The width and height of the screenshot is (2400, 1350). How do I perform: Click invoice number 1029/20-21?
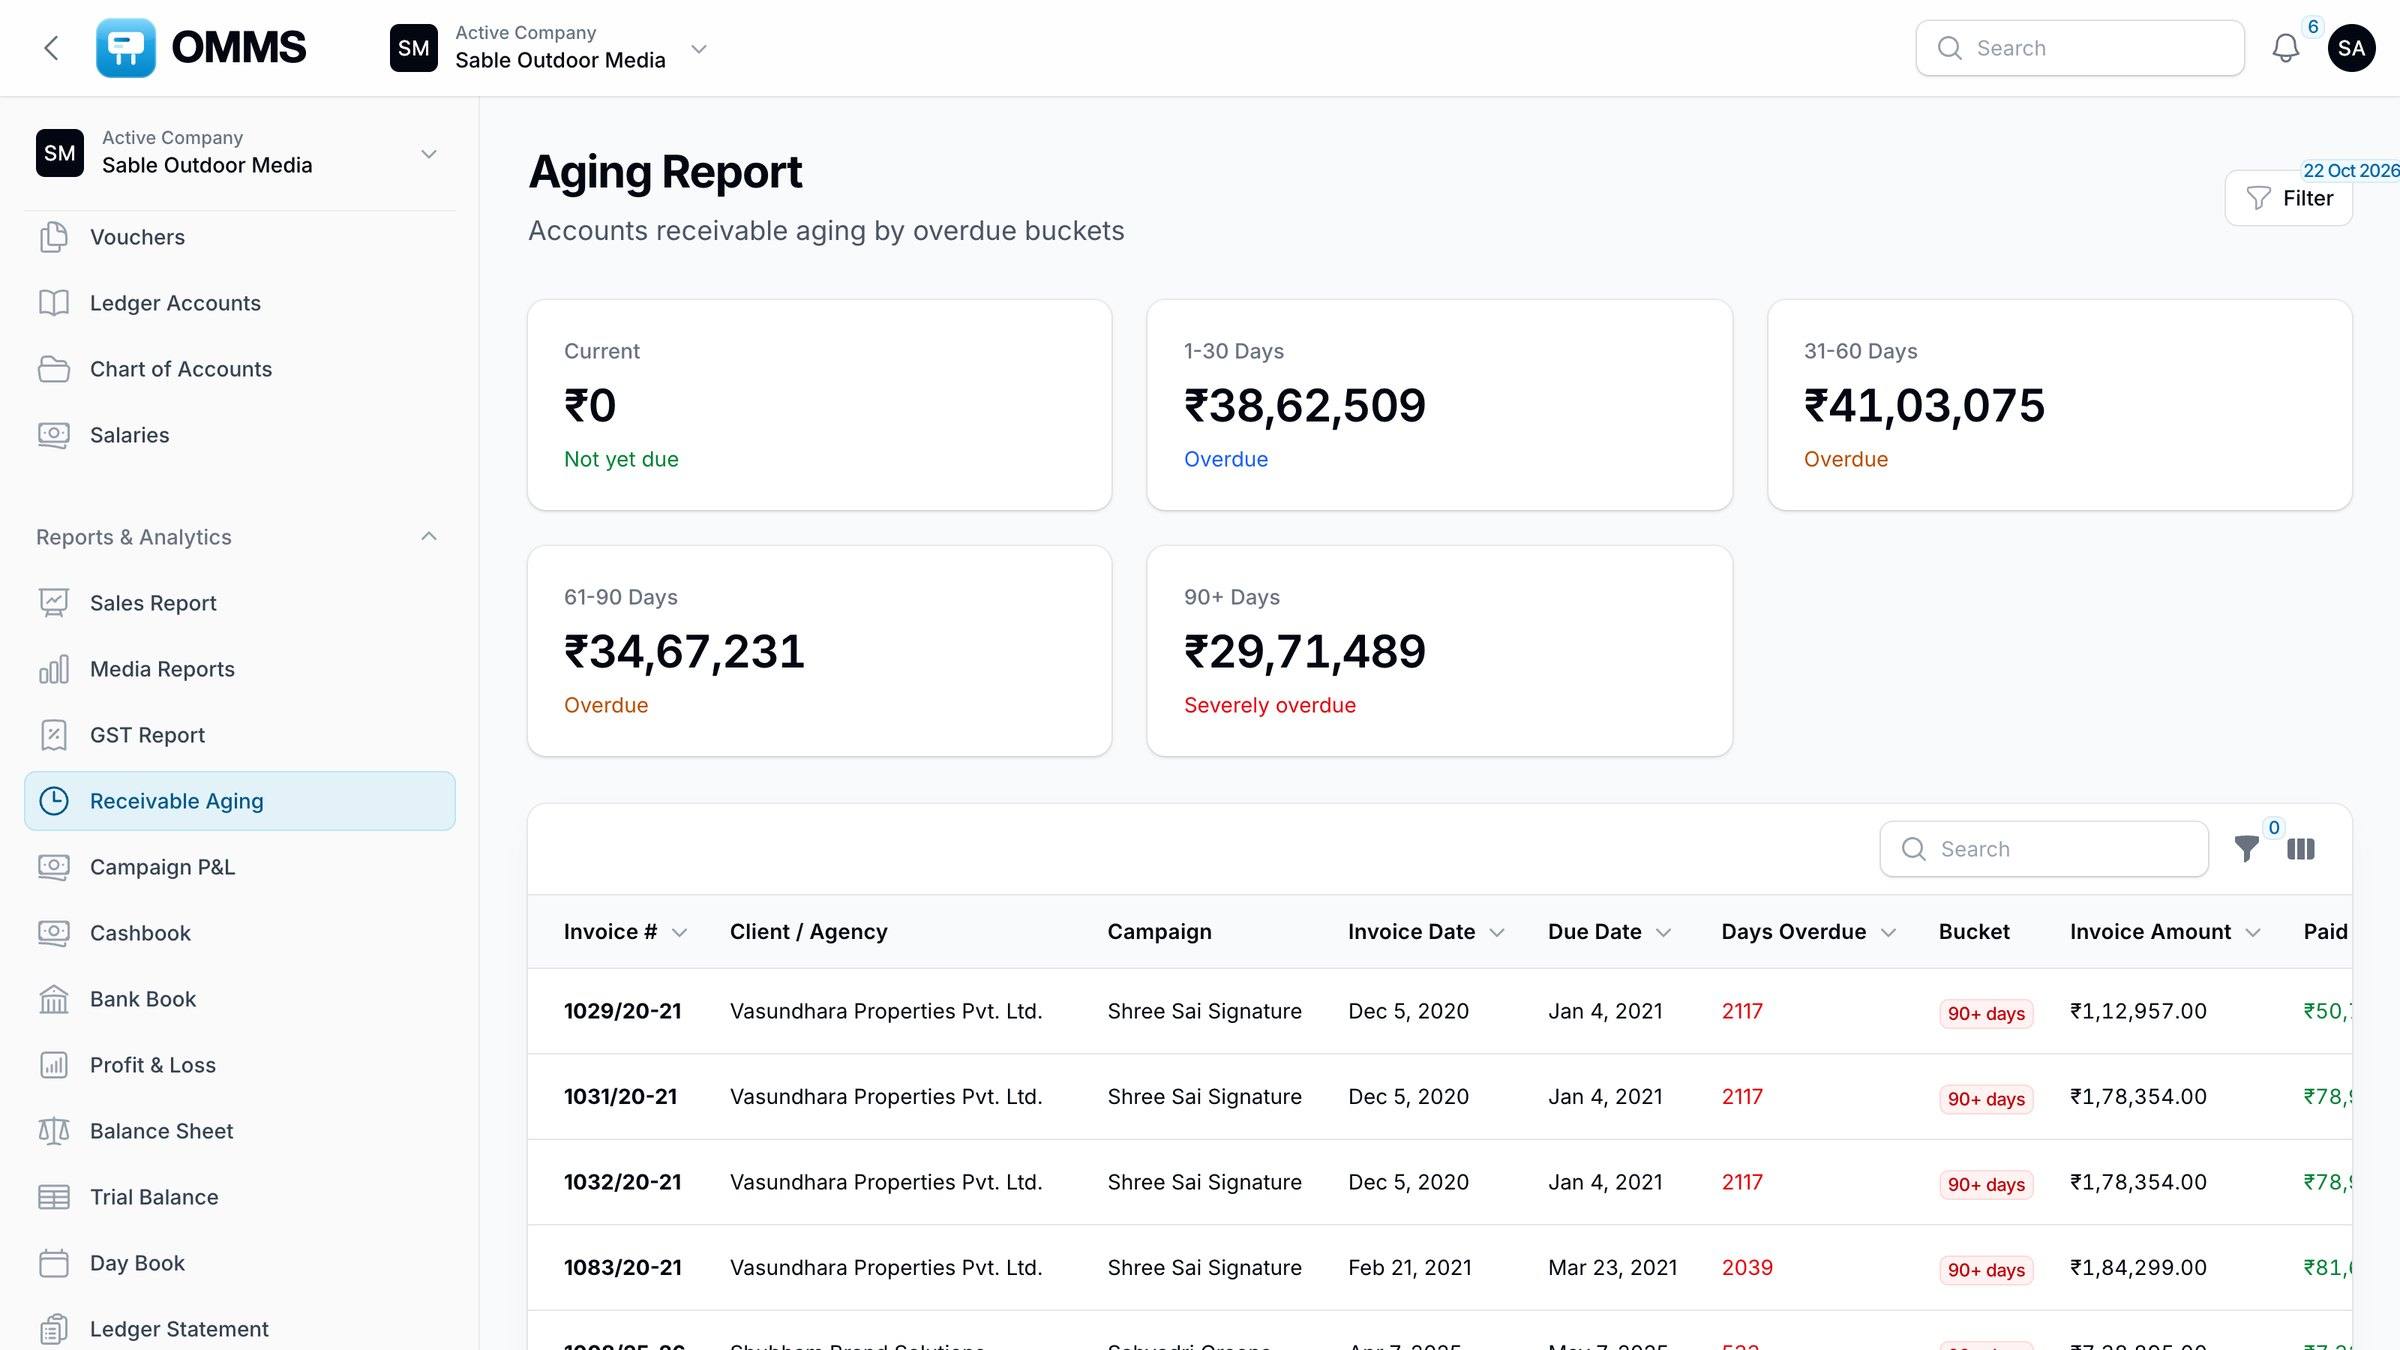pyautogui.click(x=622, y=1011)
